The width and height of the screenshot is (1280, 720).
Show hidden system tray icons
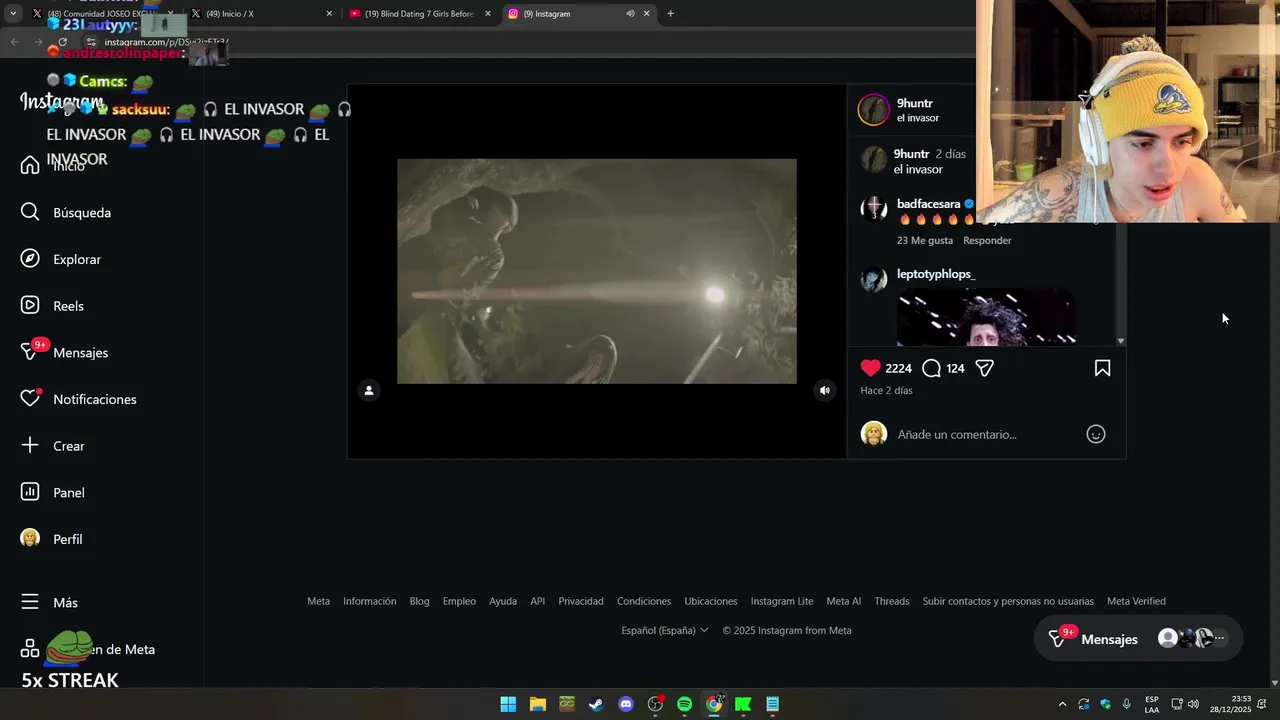point(1062,704)
